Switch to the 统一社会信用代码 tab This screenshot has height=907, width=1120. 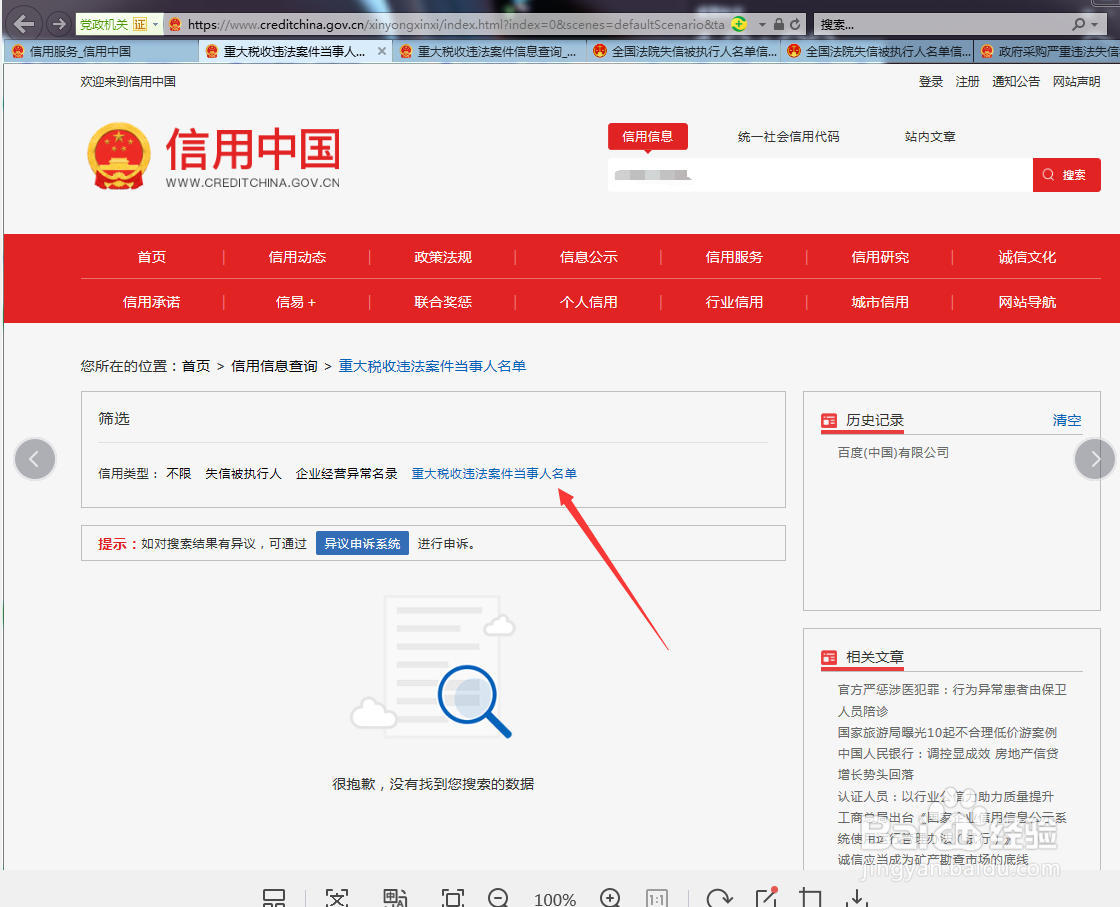[x=790, y=136]
